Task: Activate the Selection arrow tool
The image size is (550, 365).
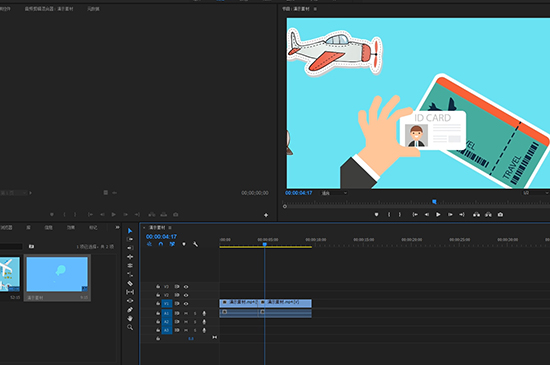Action: click(x=130, y=231)
